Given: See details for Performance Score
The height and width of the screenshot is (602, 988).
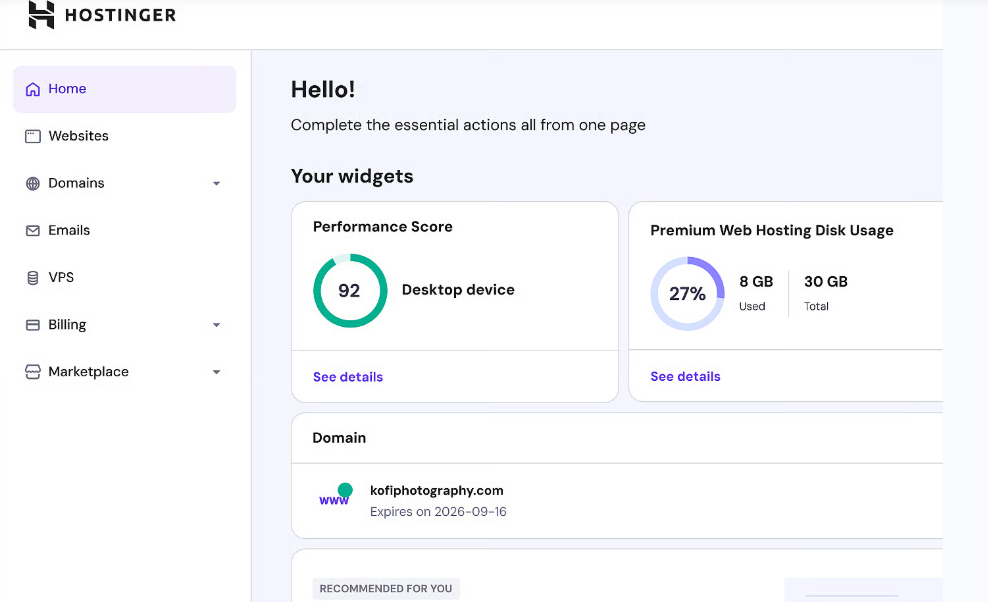Looking at the screenshot, I should pos(348,377).
